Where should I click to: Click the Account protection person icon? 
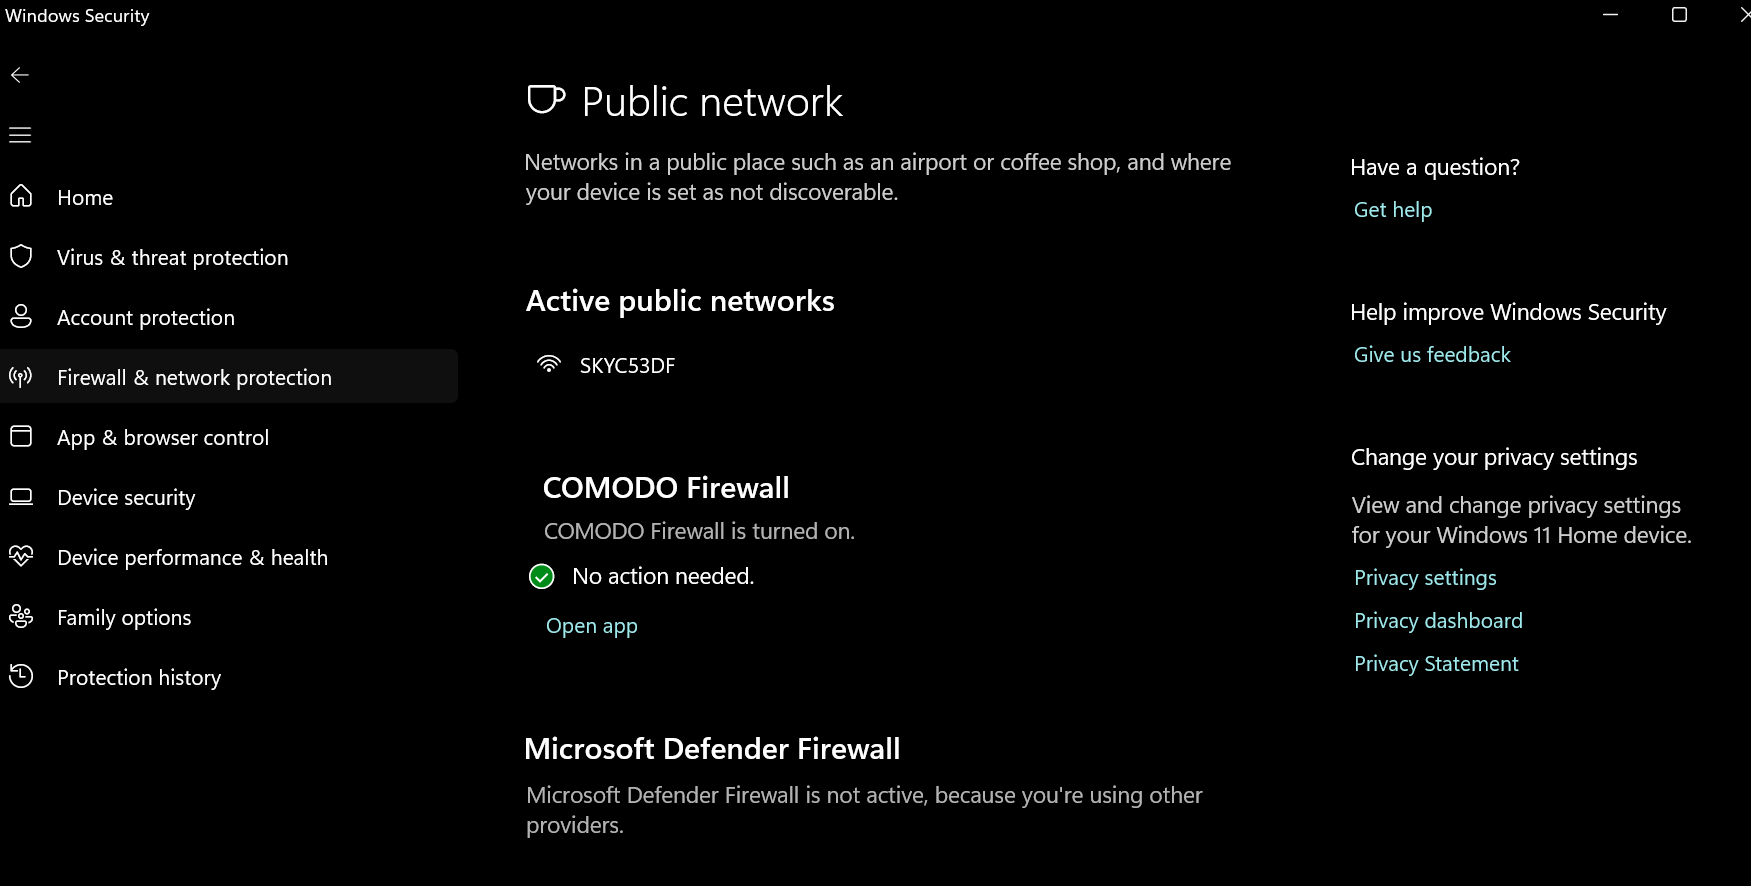pyautogui.click(x=21, y=316)
